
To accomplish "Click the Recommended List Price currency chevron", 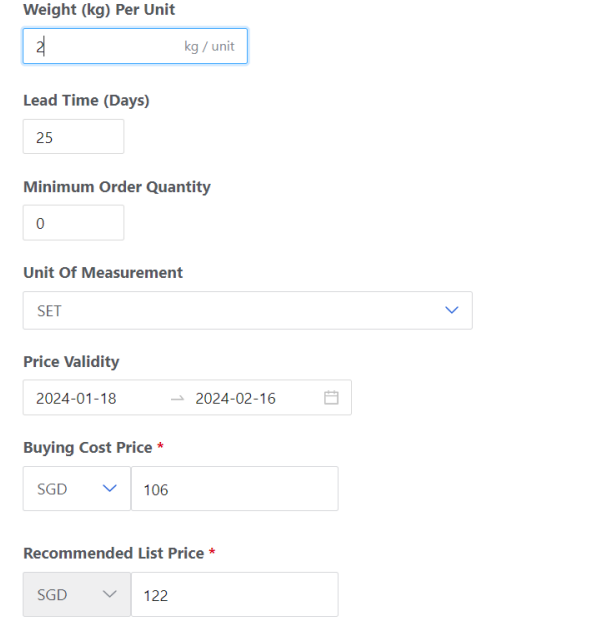I will (109, 594).
